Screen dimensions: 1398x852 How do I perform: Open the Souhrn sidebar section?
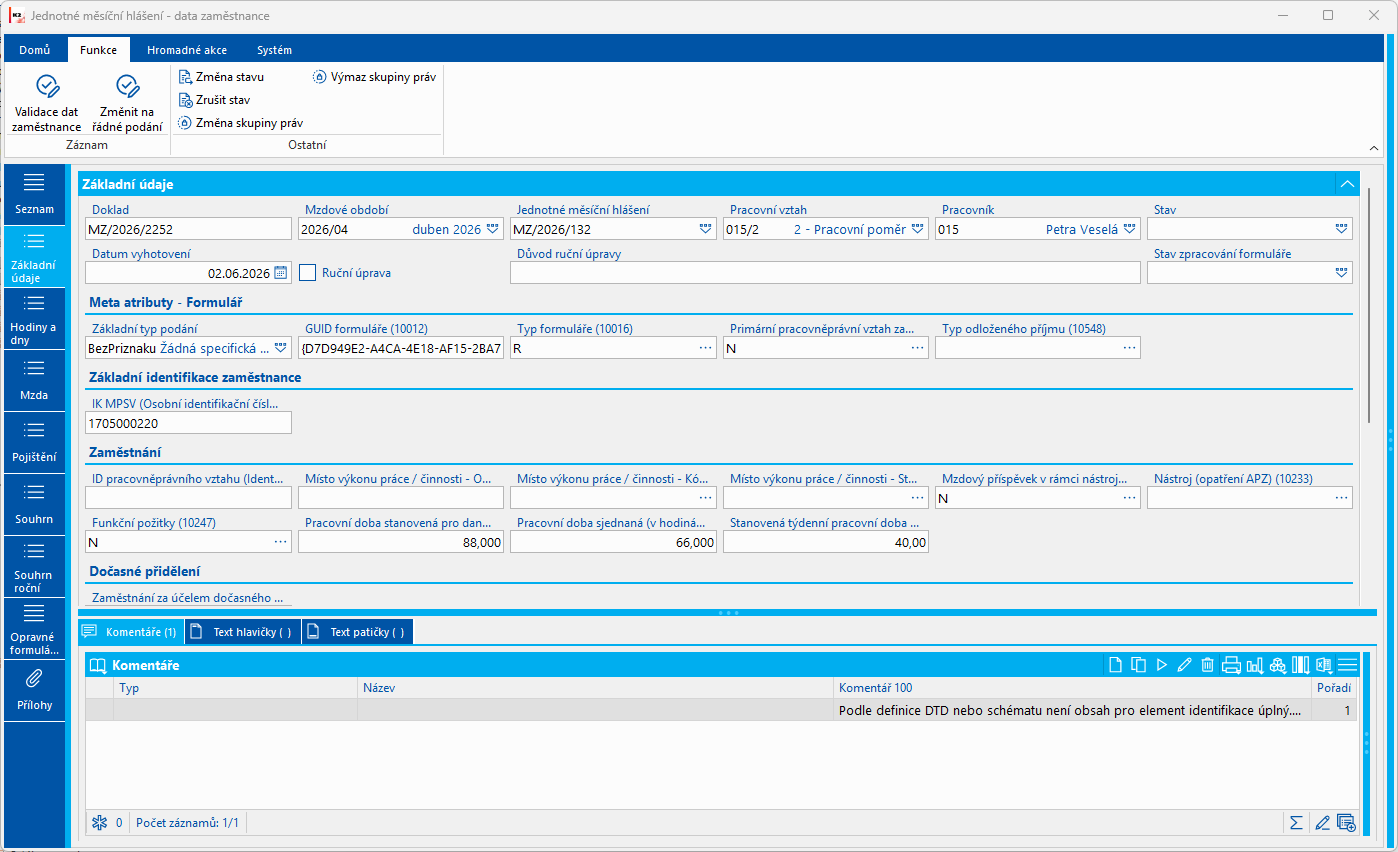[x=34, y=504]
